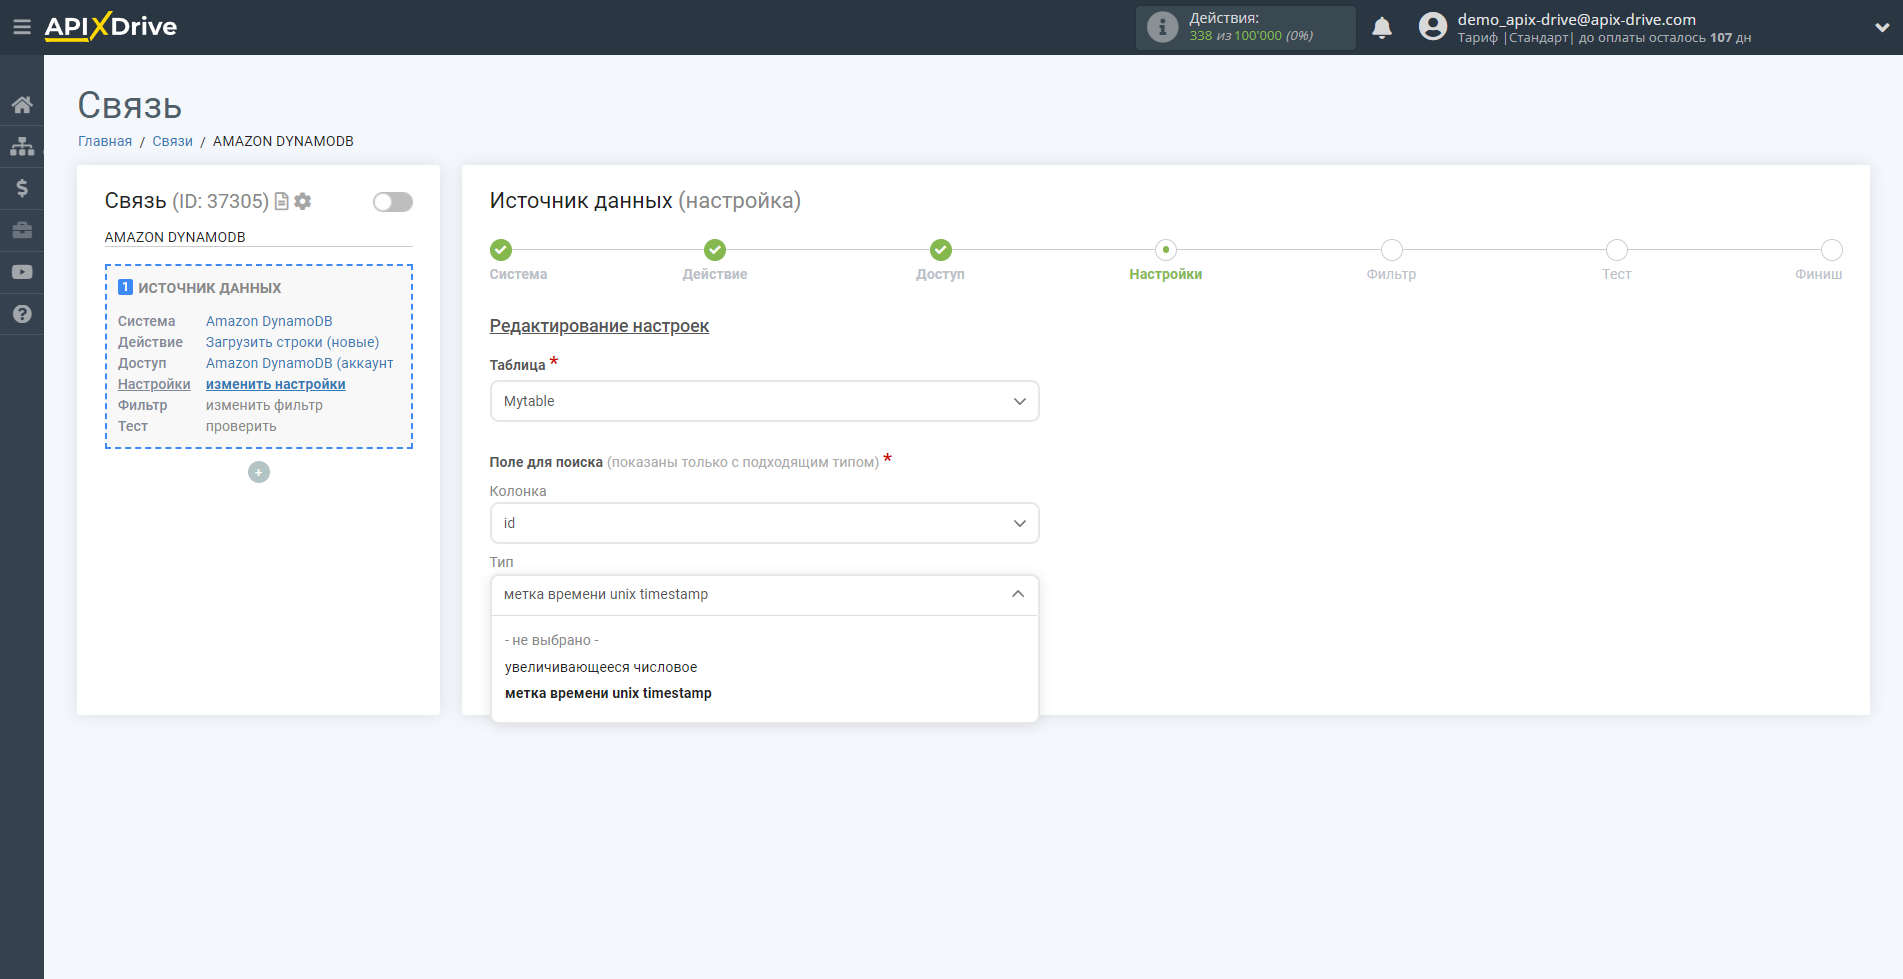Viewport: 1903px width, 979px height.
Task: Click the Amazon DynamoDB system link
Action: click(x=269, y=321)
